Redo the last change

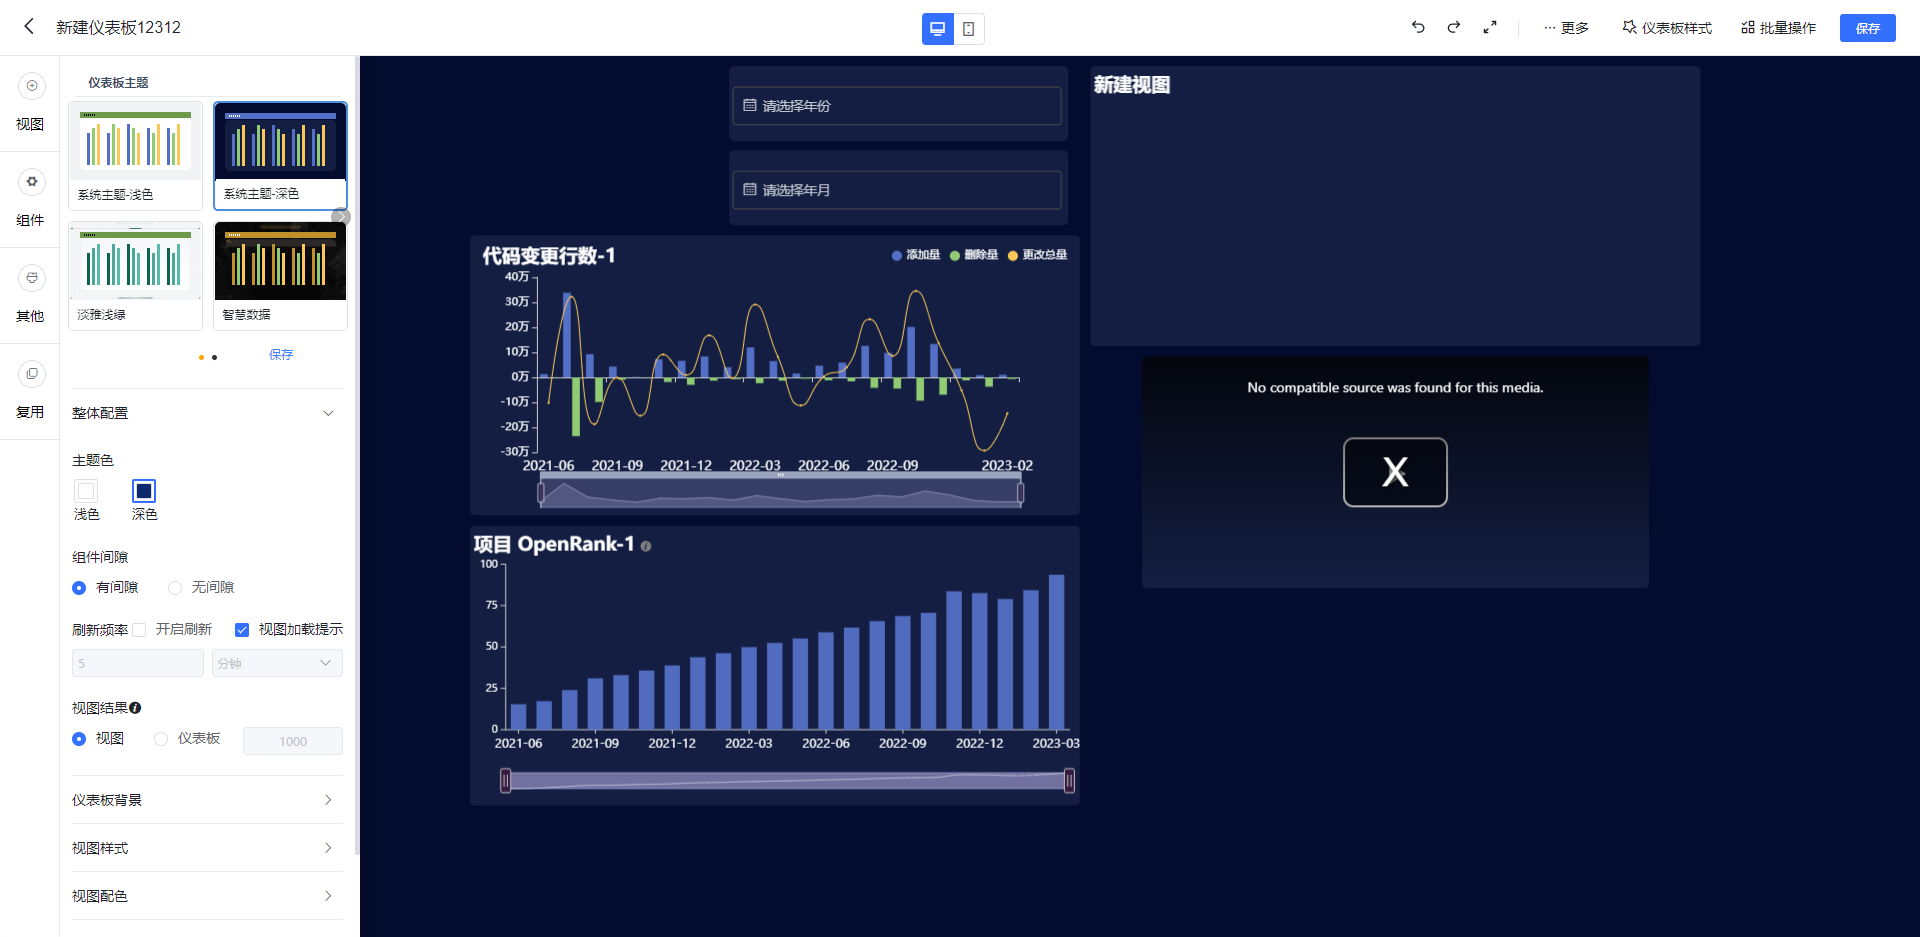tap(1454, 27)
